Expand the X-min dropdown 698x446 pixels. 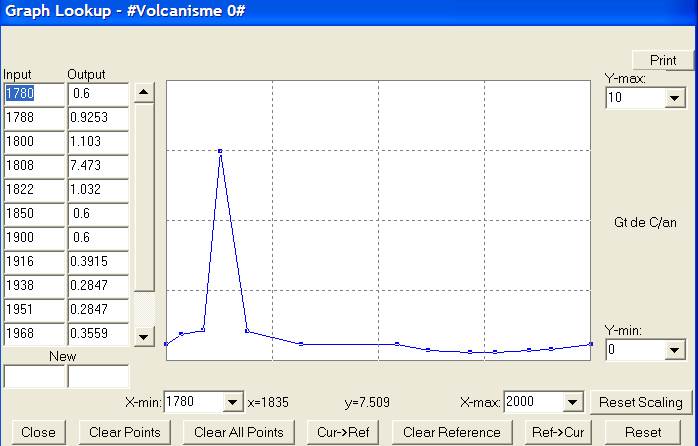tap(233, 402)
